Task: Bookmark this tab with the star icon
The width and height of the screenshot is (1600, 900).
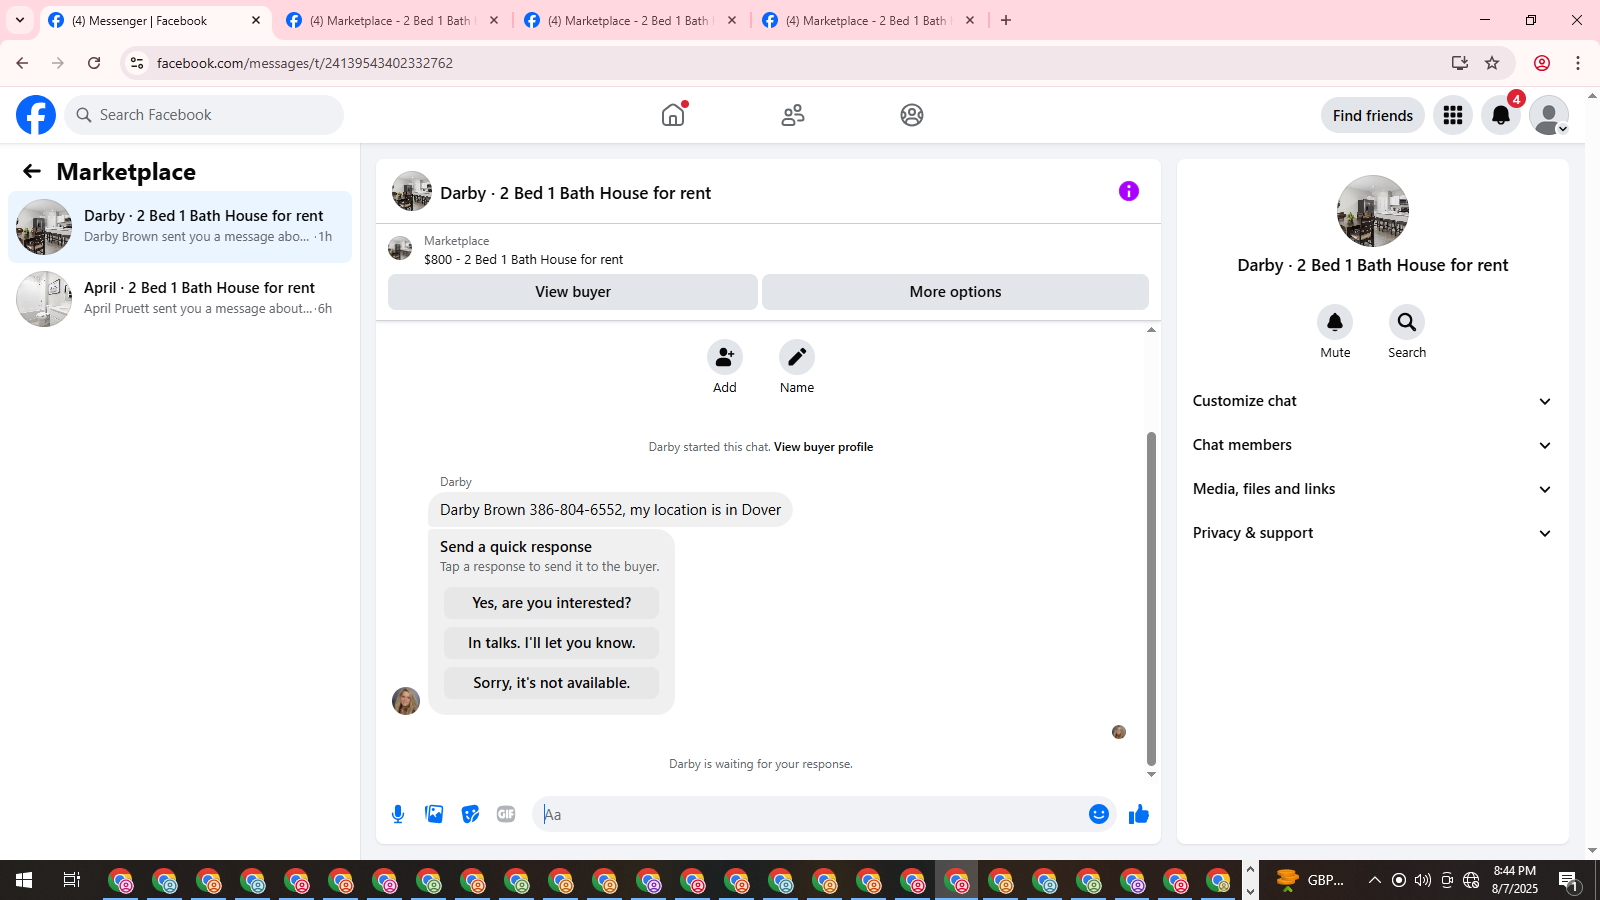Action: (x=1492, y=63)
